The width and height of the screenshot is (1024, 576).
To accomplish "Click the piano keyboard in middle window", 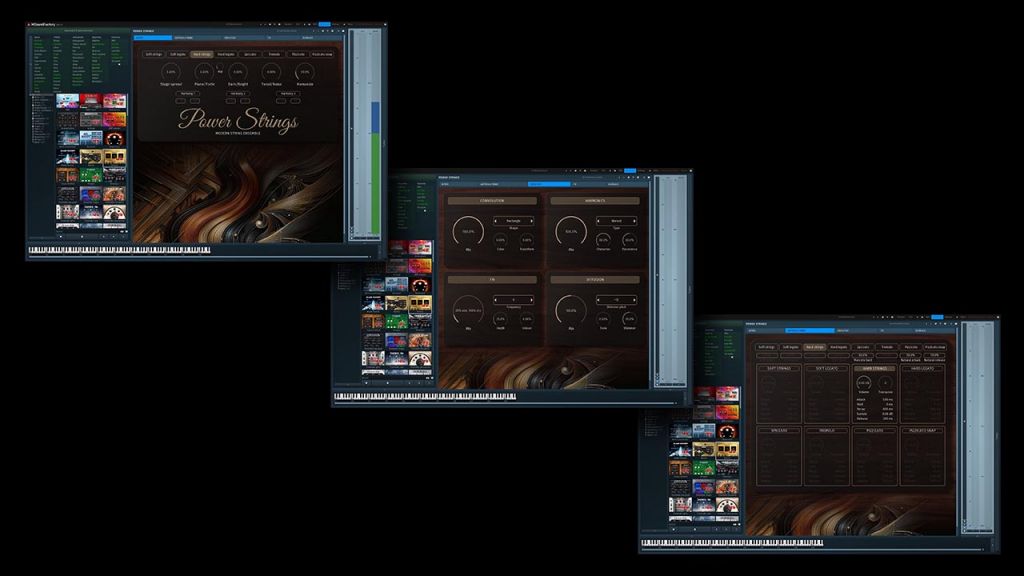I will [425, 396].
